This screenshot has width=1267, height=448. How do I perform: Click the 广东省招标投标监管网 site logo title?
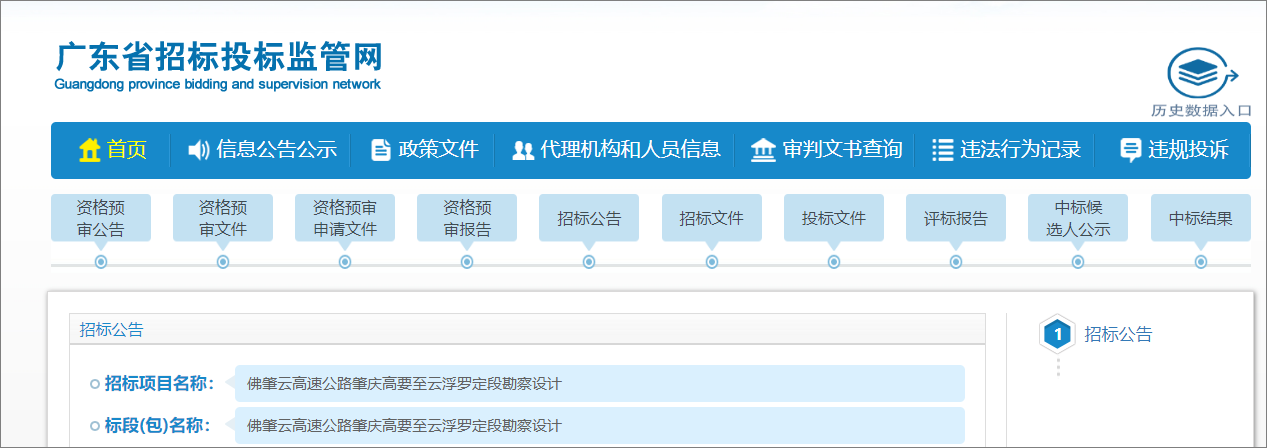(x=219, y=58)
